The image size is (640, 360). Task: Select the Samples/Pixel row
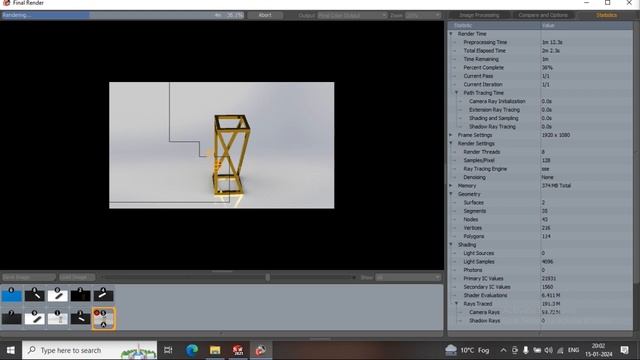[x=540, y=160]
